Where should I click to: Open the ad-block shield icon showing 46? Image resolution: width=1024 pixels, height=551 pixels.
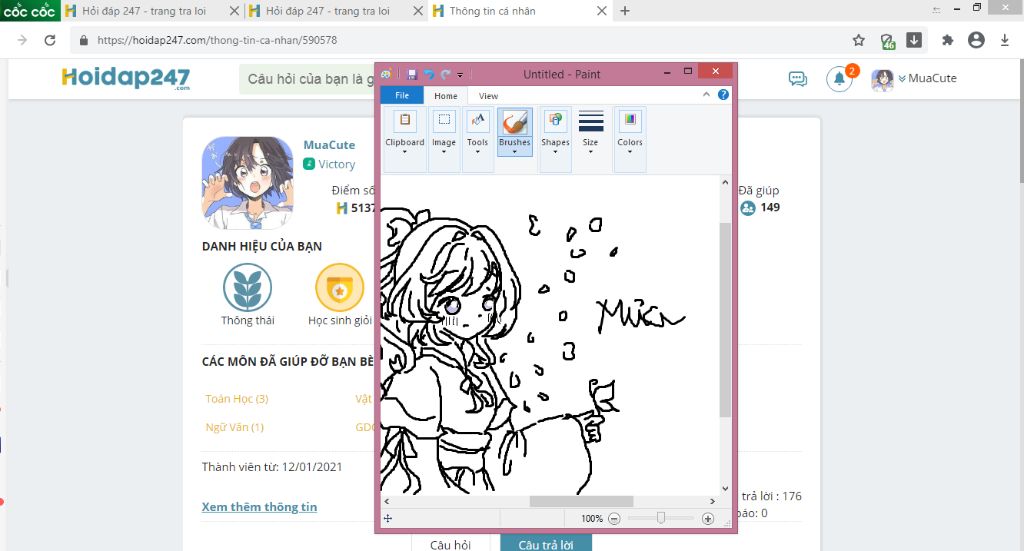point(888,41)
